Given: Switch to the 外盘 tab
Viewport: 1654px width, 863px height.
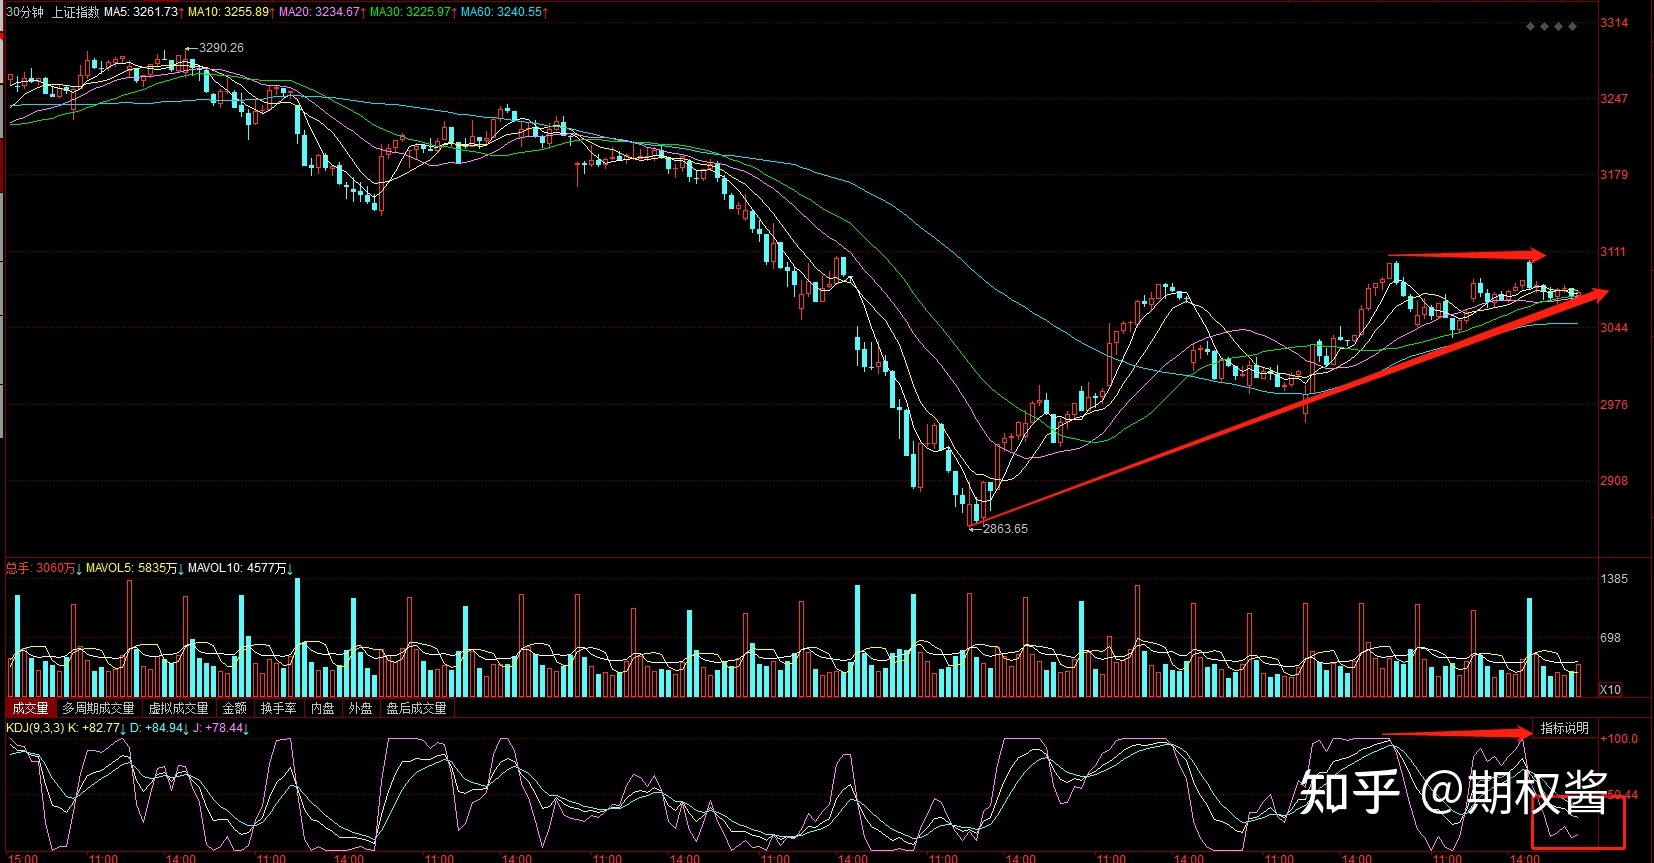Looking at the screenshot, I should coord(360,708).
